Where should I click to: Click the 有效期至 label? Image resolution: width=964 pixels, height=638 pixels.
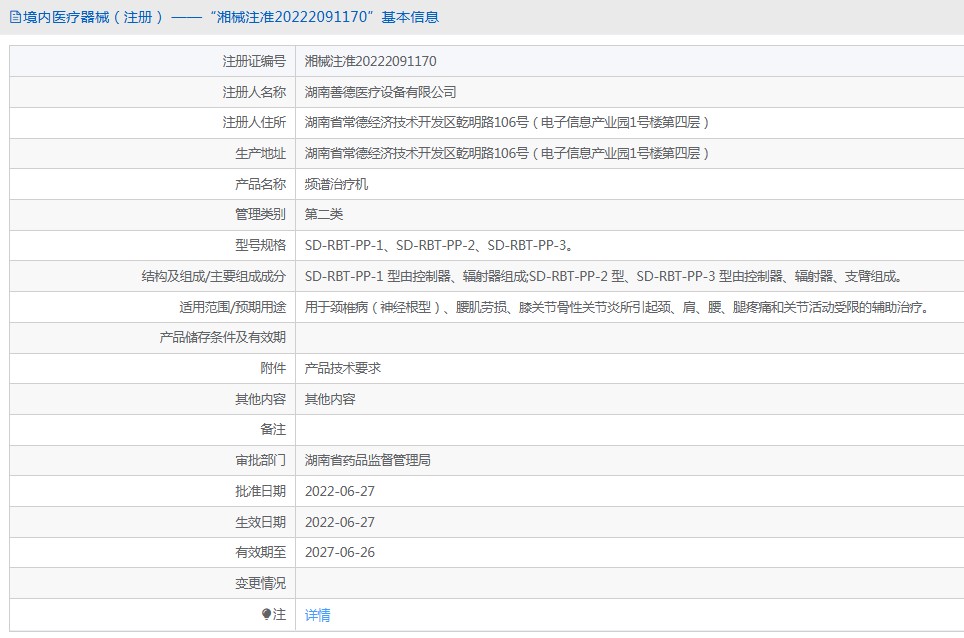coord(261,553)
